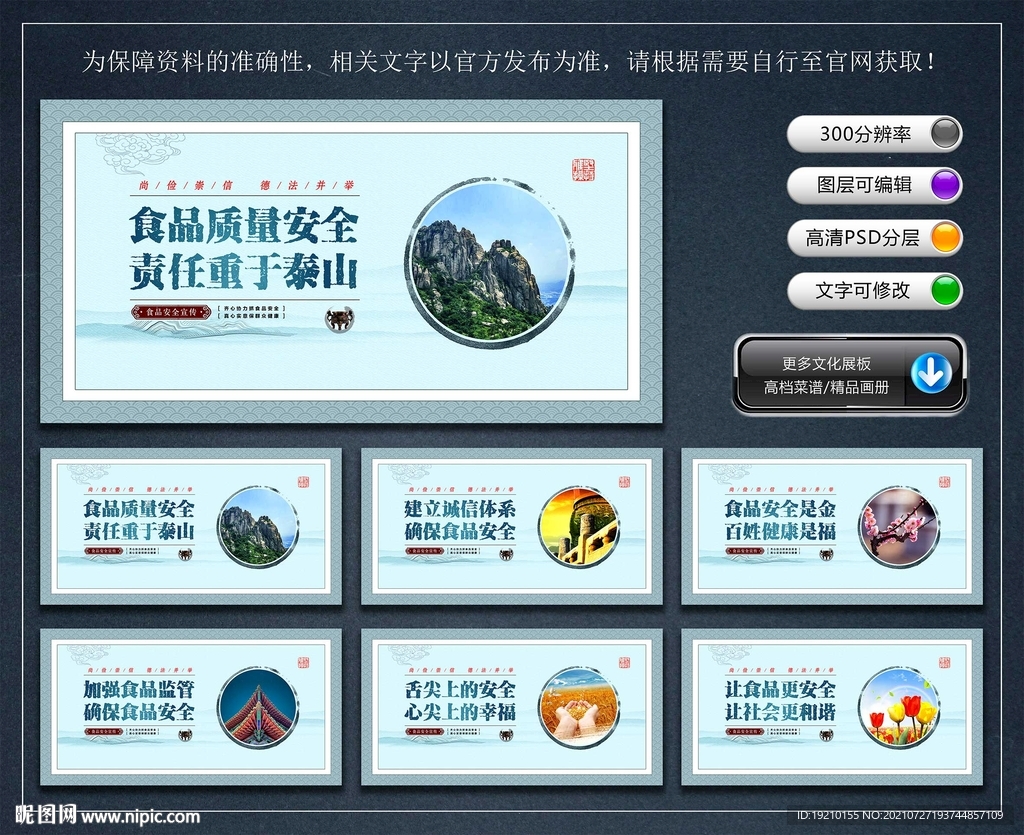Click the plum blossom circle image
This screenshot has width=1024, height=835.
tap(899, 526)
